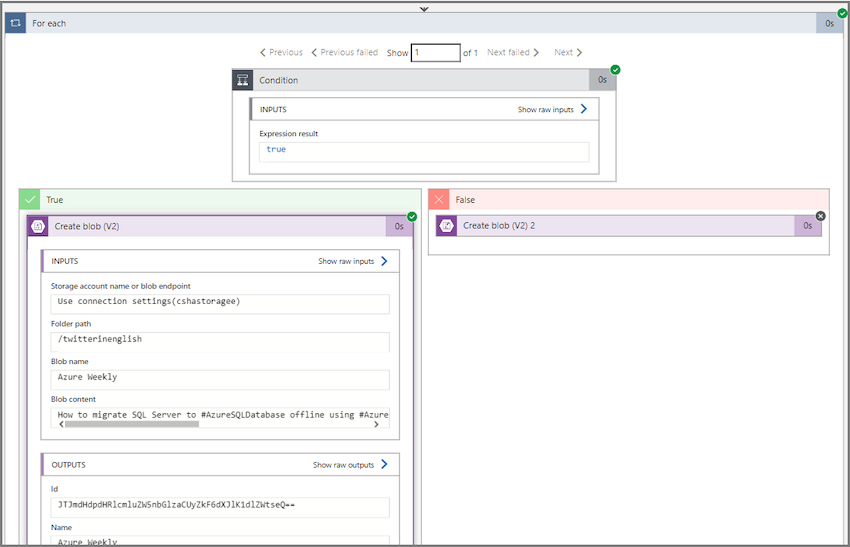Click the right scroll arrow in Blob content
850x547 pixels.
click(x=376, y=424)
